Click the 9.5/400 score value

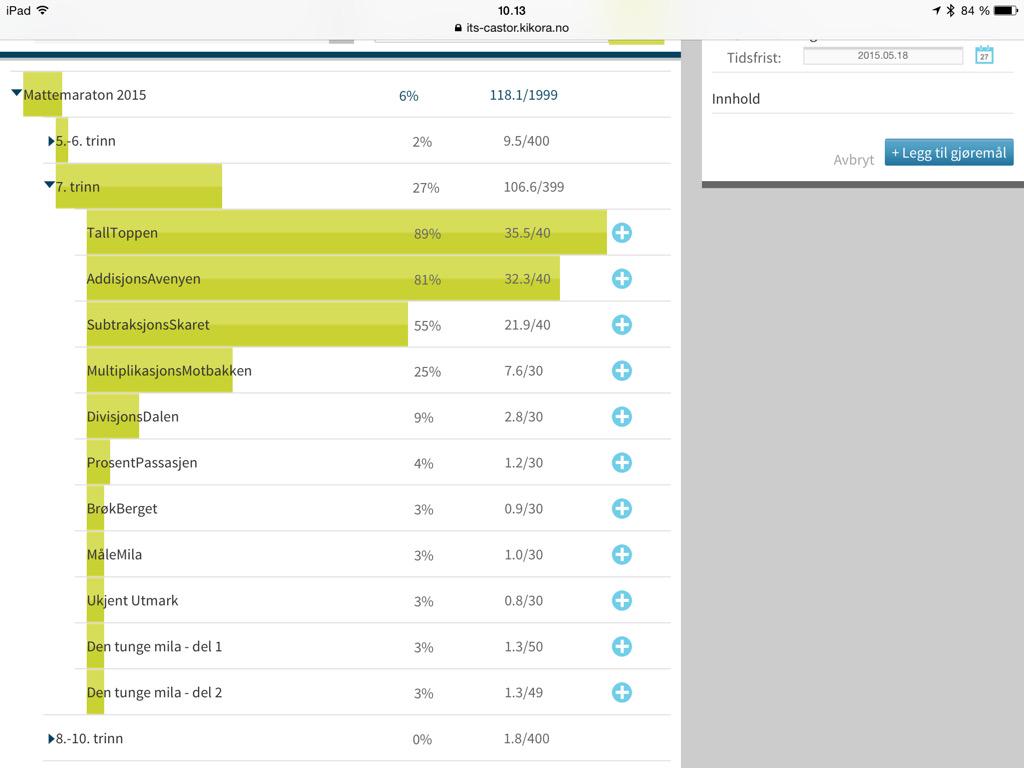526,141
